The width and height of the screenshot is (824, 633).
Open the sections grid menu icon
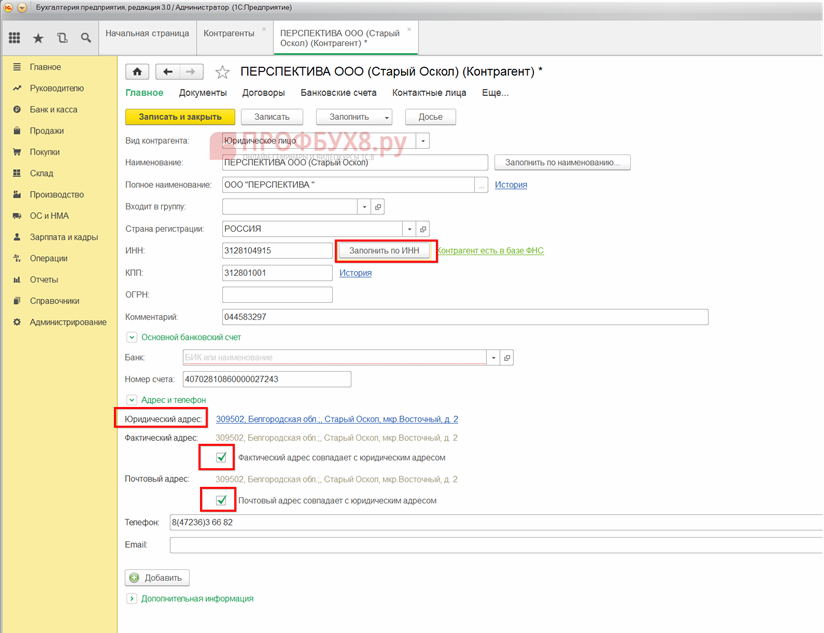point(14,38)
